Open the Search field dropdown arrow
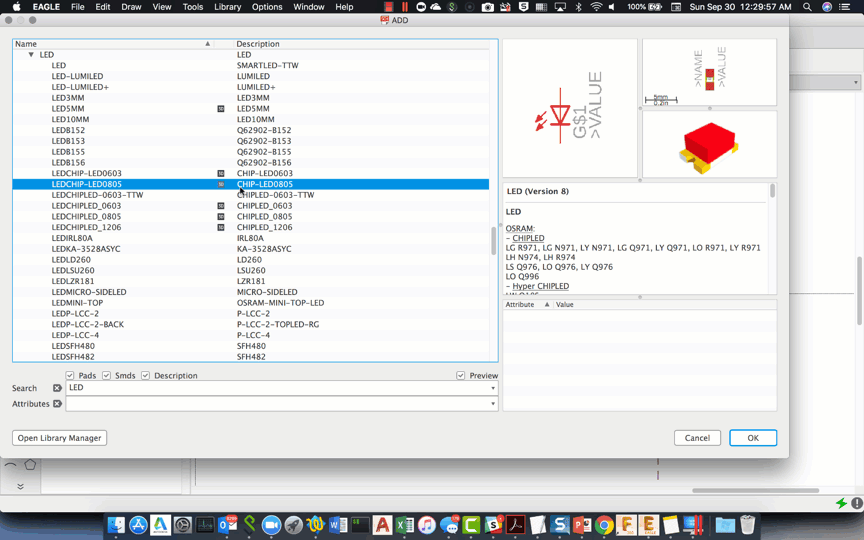This screenshot has width=864, height=540. (x=492, y=388)
